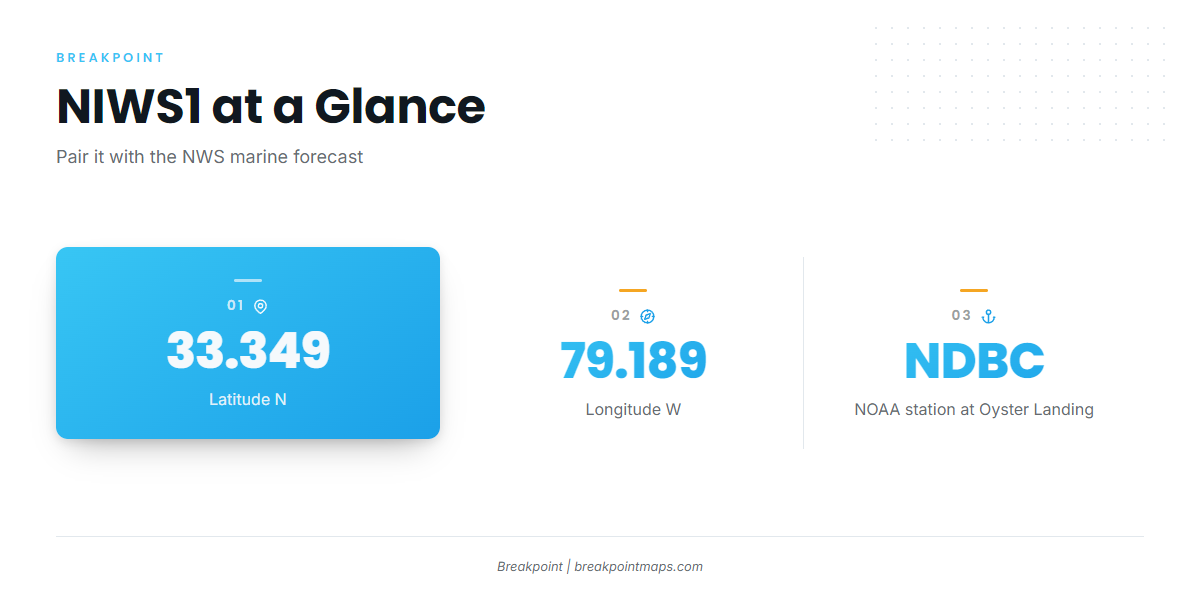Click the compass icon beside 02
The width and height of the screenshot is (1200, 600).
647,316
